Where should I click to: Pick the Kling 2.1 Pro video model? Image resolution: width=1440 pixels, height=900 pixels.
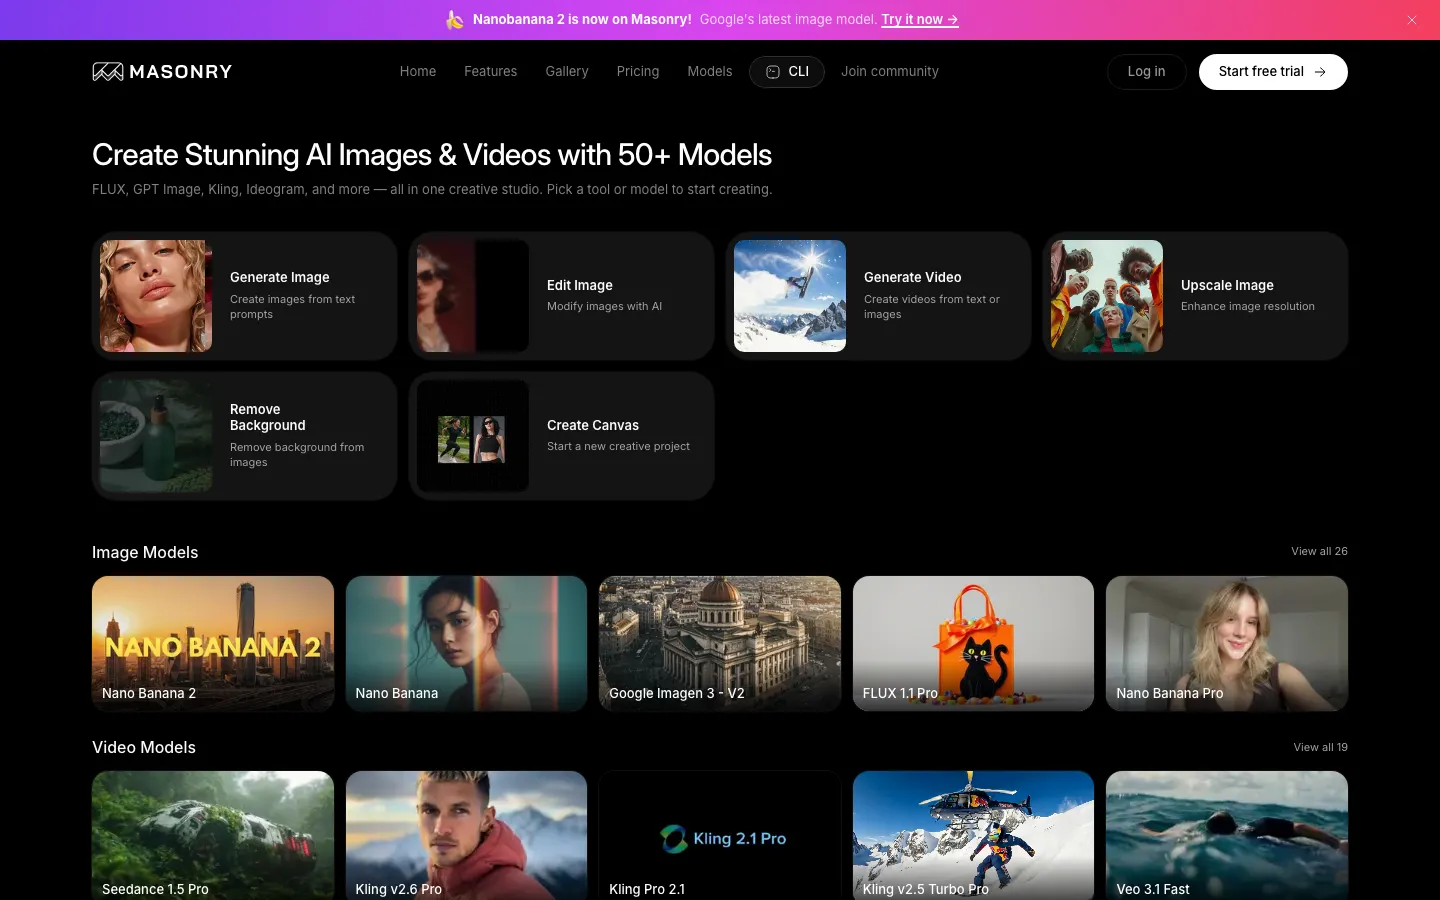pos(719,835)
